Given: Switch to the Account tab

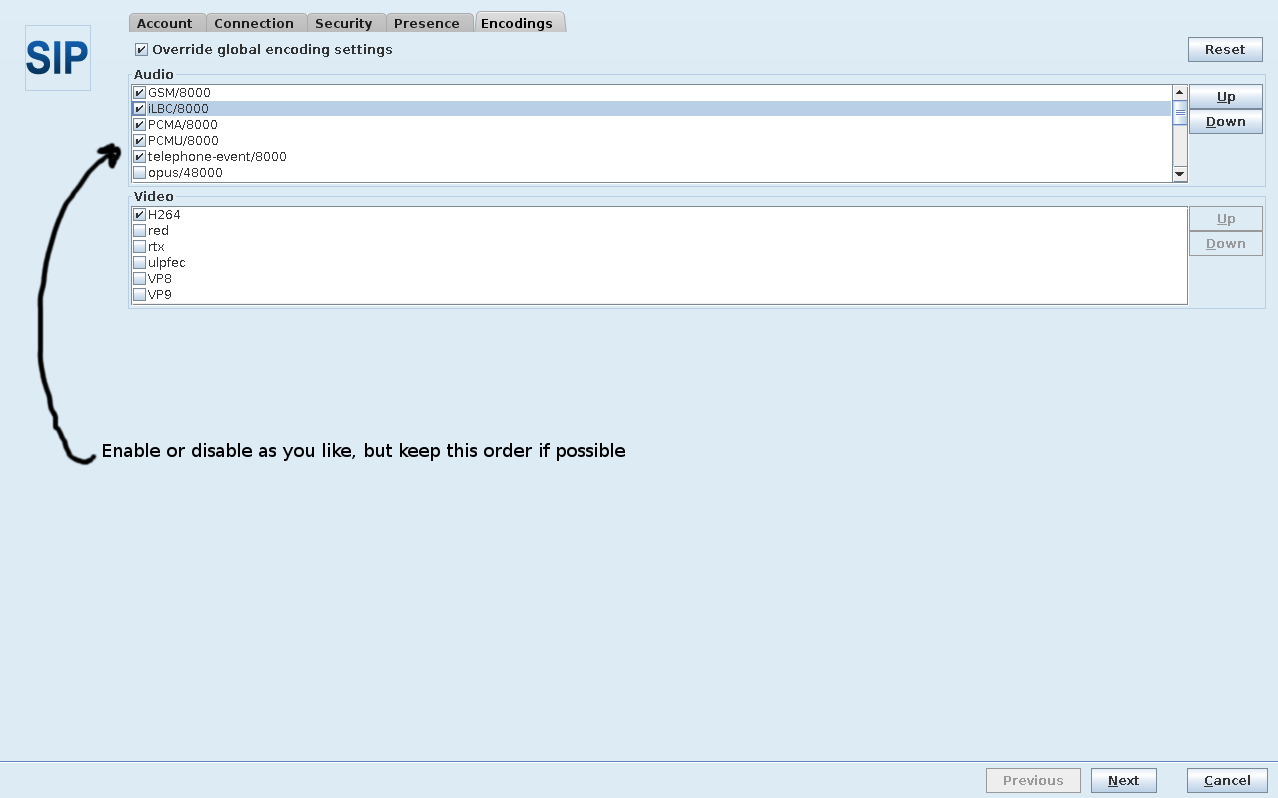Looking at the screenshot, I should [165, 23].
